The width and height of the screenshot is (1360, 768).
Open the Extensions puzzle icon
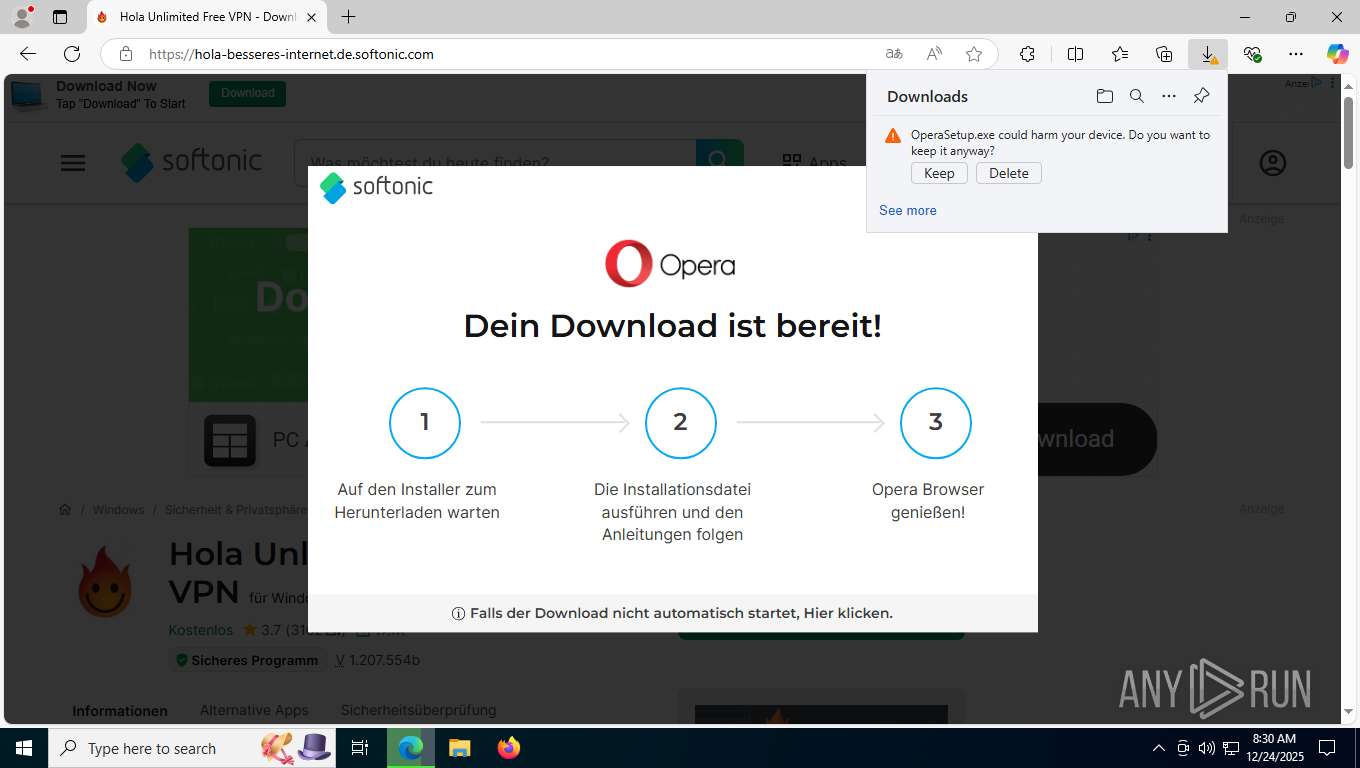click(1027, 54)
